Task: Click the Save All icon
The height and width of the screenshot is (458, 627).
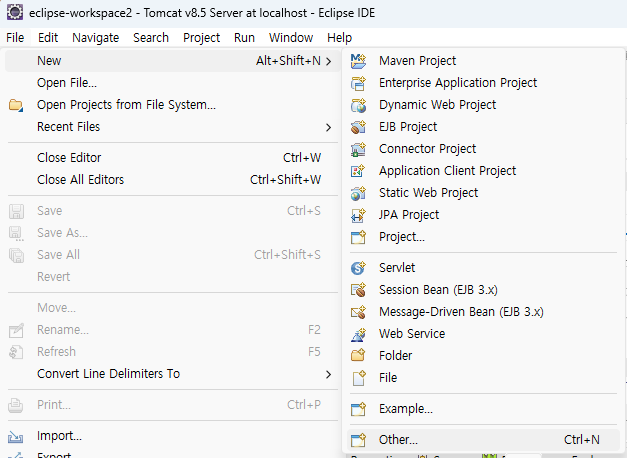Action: tap(16, 255)
